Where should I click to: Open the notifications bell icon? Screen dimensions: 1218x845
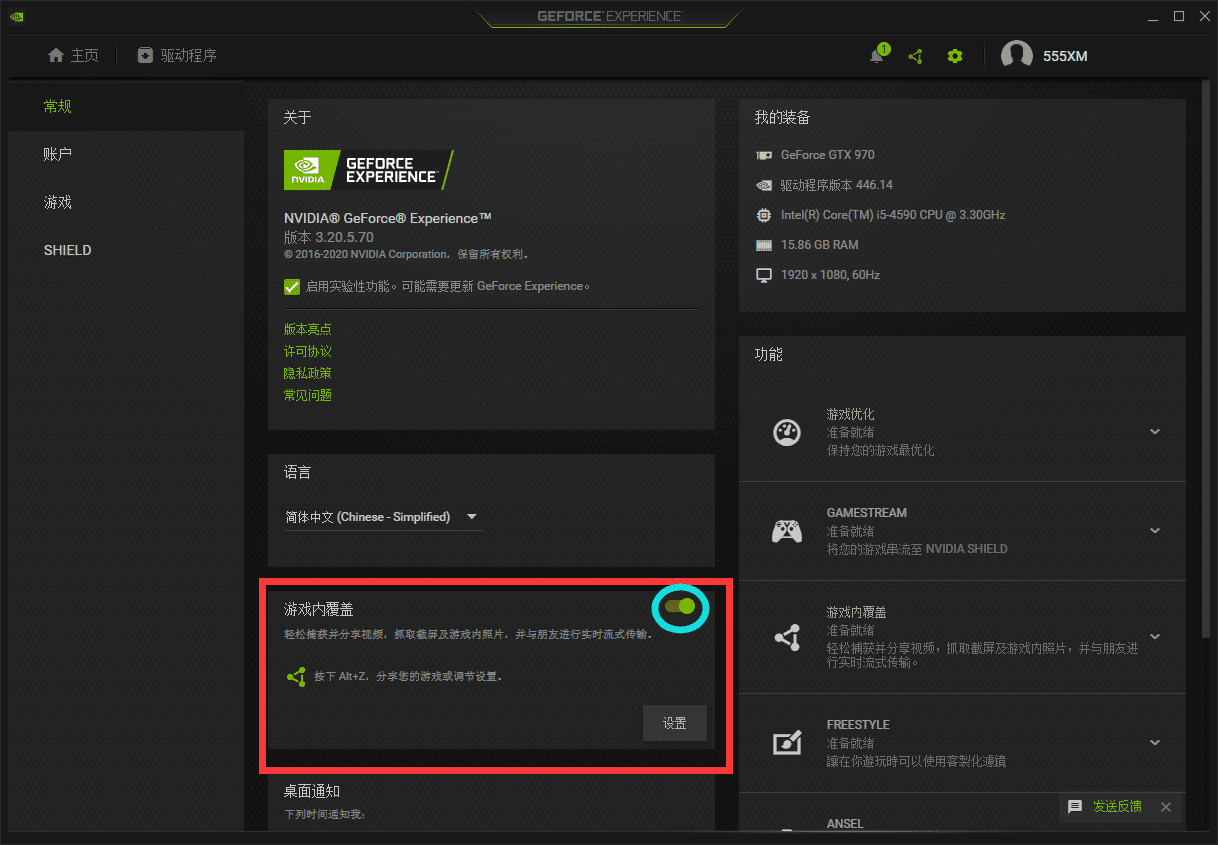[877, 56]
